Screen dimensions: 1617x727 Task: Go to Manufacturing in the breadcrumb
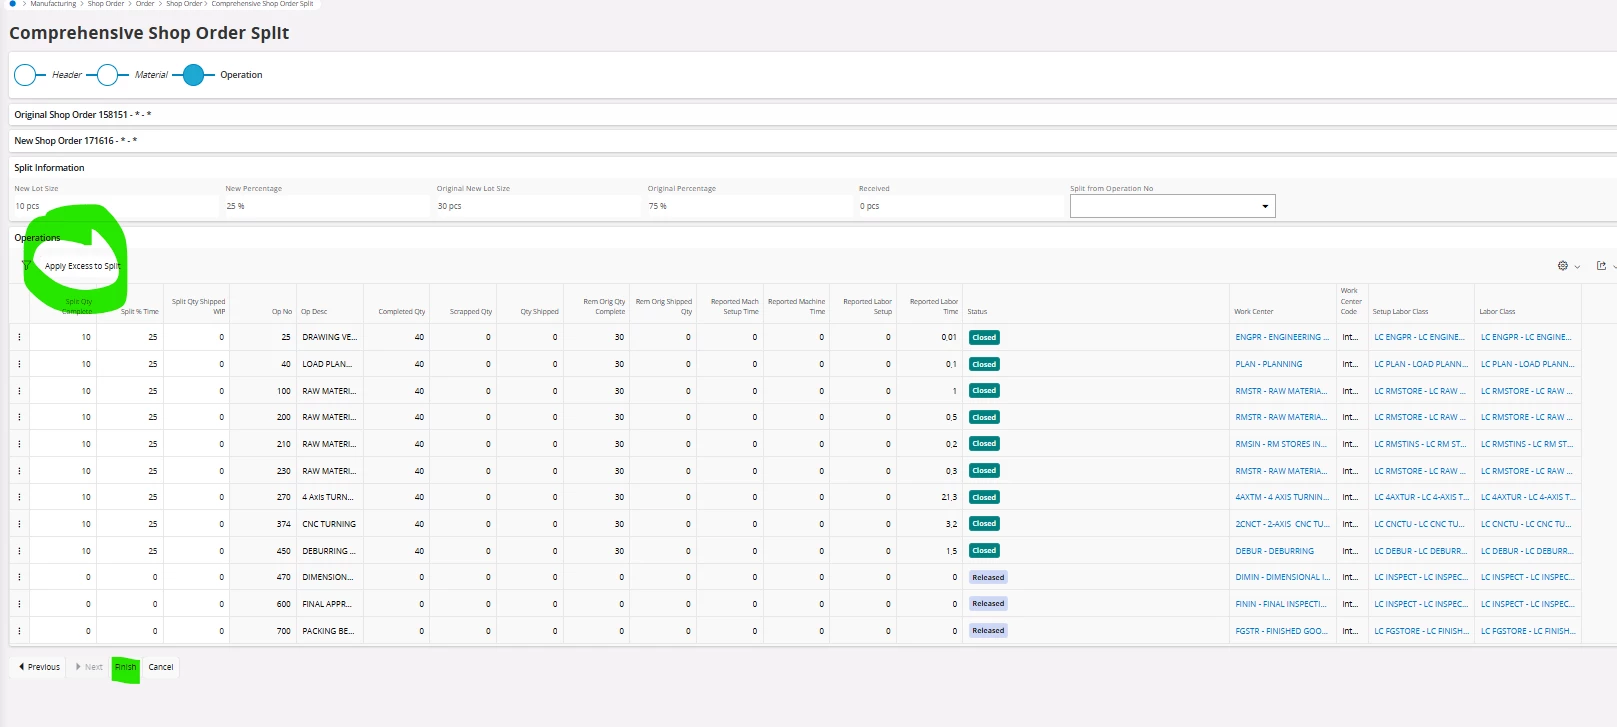point(53,4)
